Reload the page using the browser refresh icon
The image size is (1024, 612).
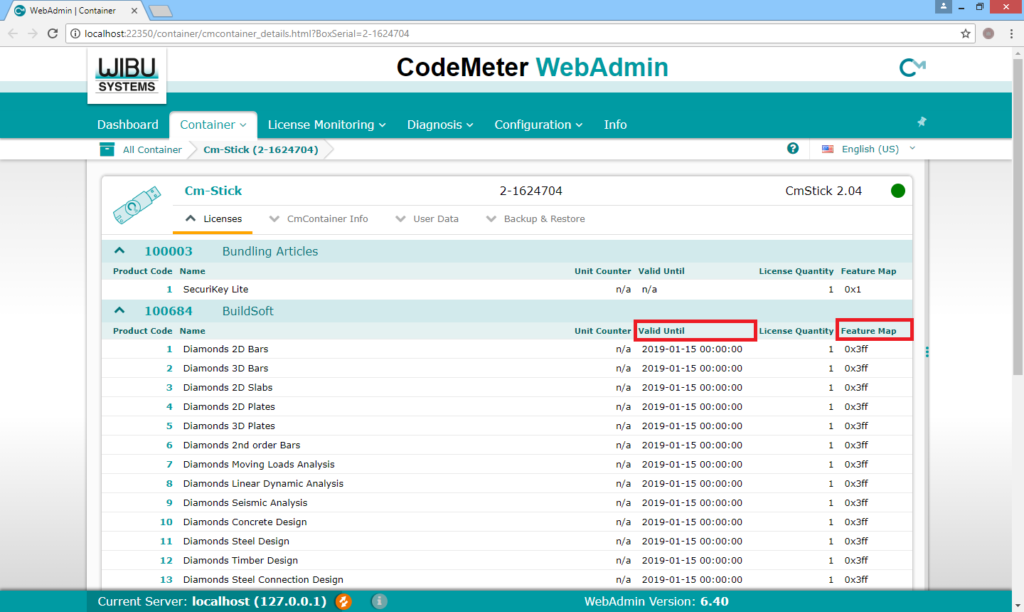pyautogui.click(x=51, y=32)
